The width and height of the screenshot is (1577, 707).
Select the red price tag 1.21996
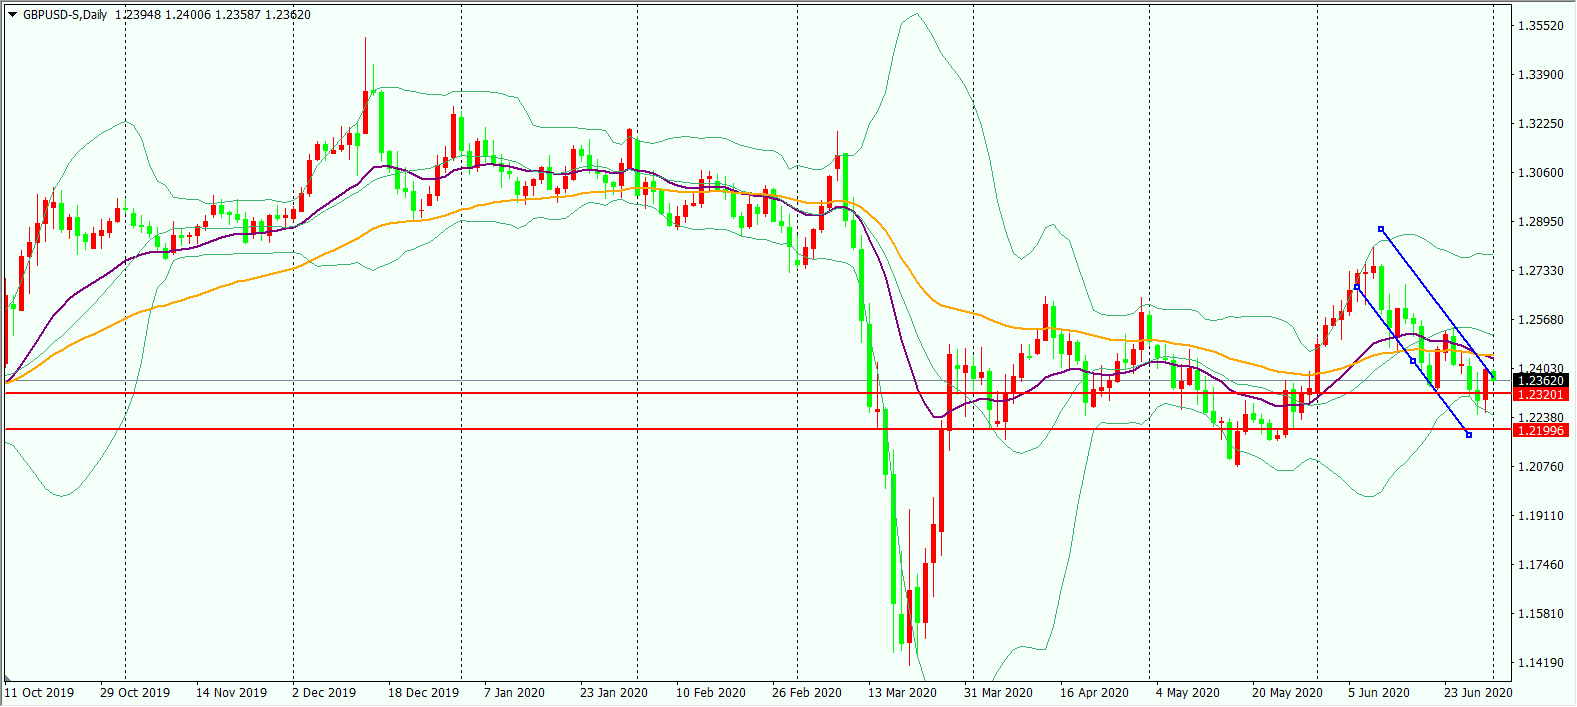coord(1541,430)
